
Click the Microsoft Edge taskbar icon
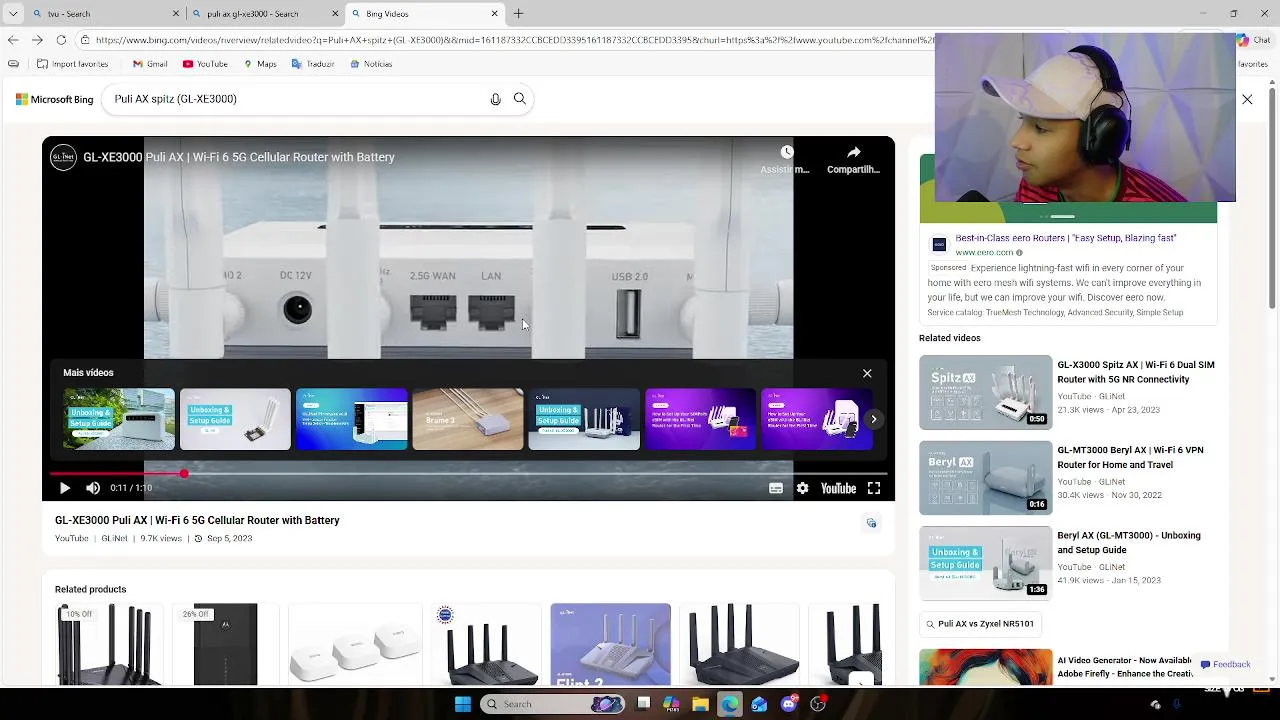point(730,704)
